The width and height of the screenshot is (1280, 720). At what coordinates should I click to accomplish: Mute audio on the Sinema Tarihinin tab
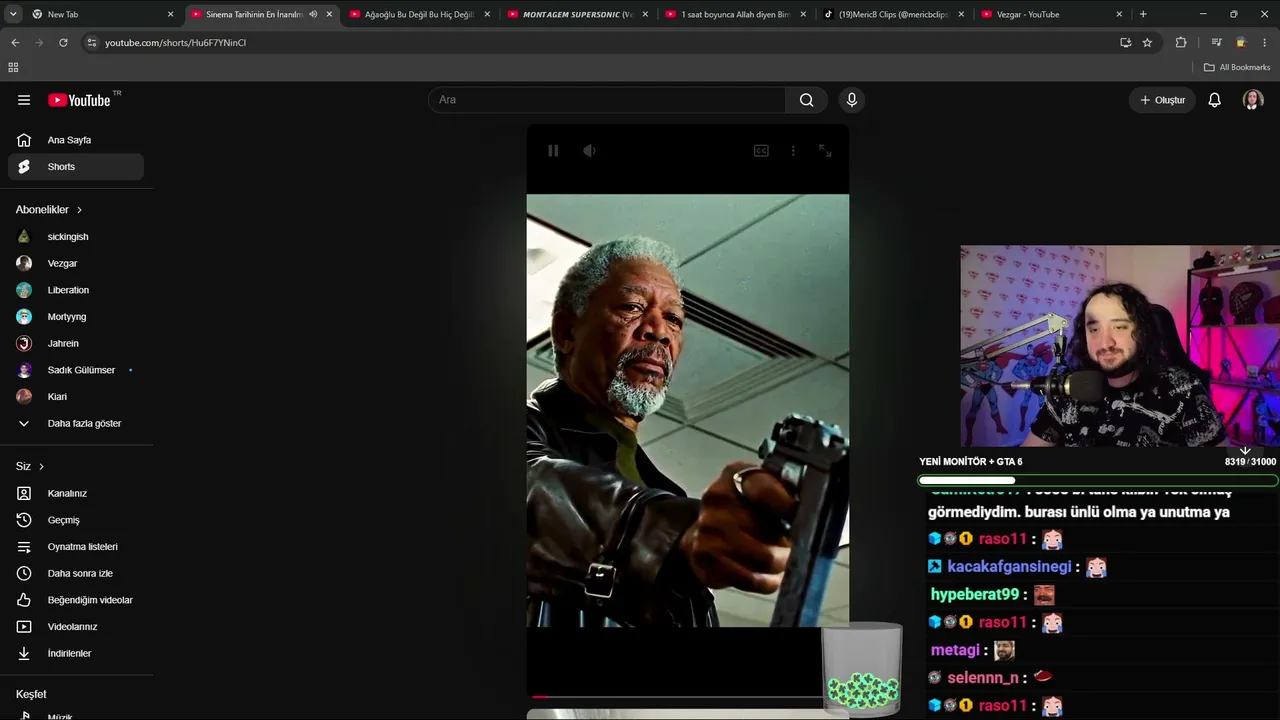(x=313, y=14)
